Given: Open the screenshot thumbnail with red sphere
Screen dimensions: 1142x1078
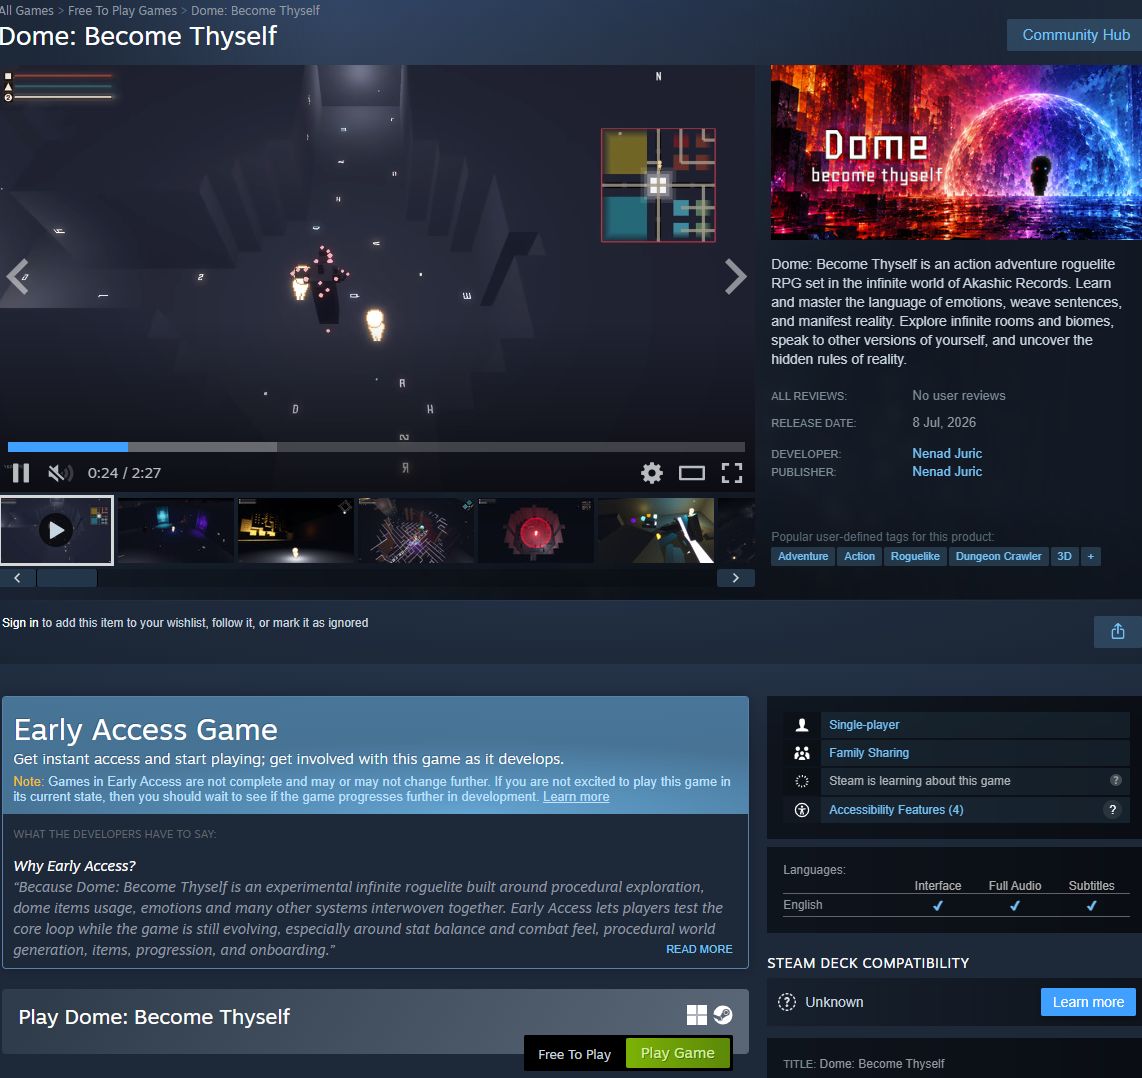Looking at the screenshot, I should 535,530.
